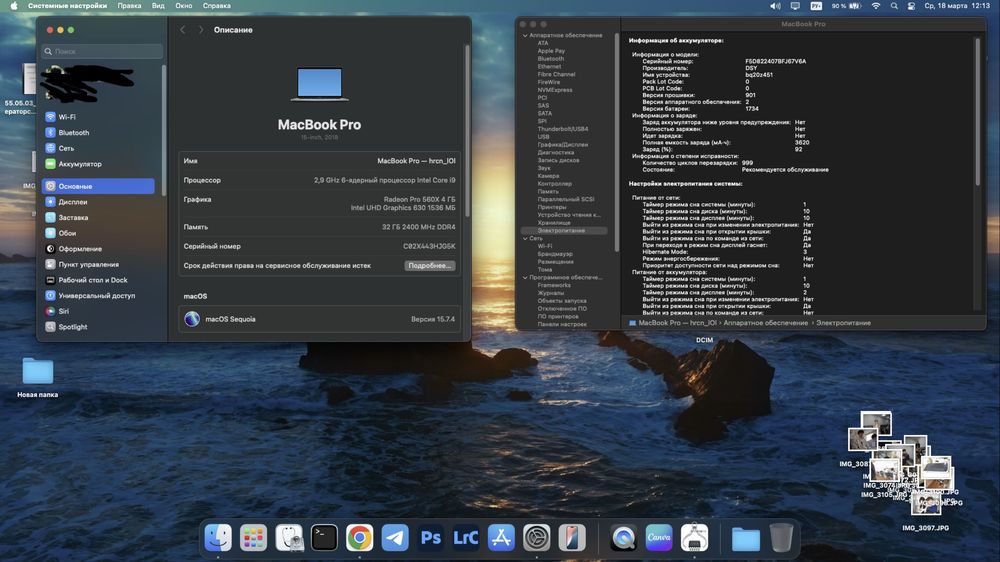
Task: Open Рабочий стол и Dock settings
Action: 98,280
